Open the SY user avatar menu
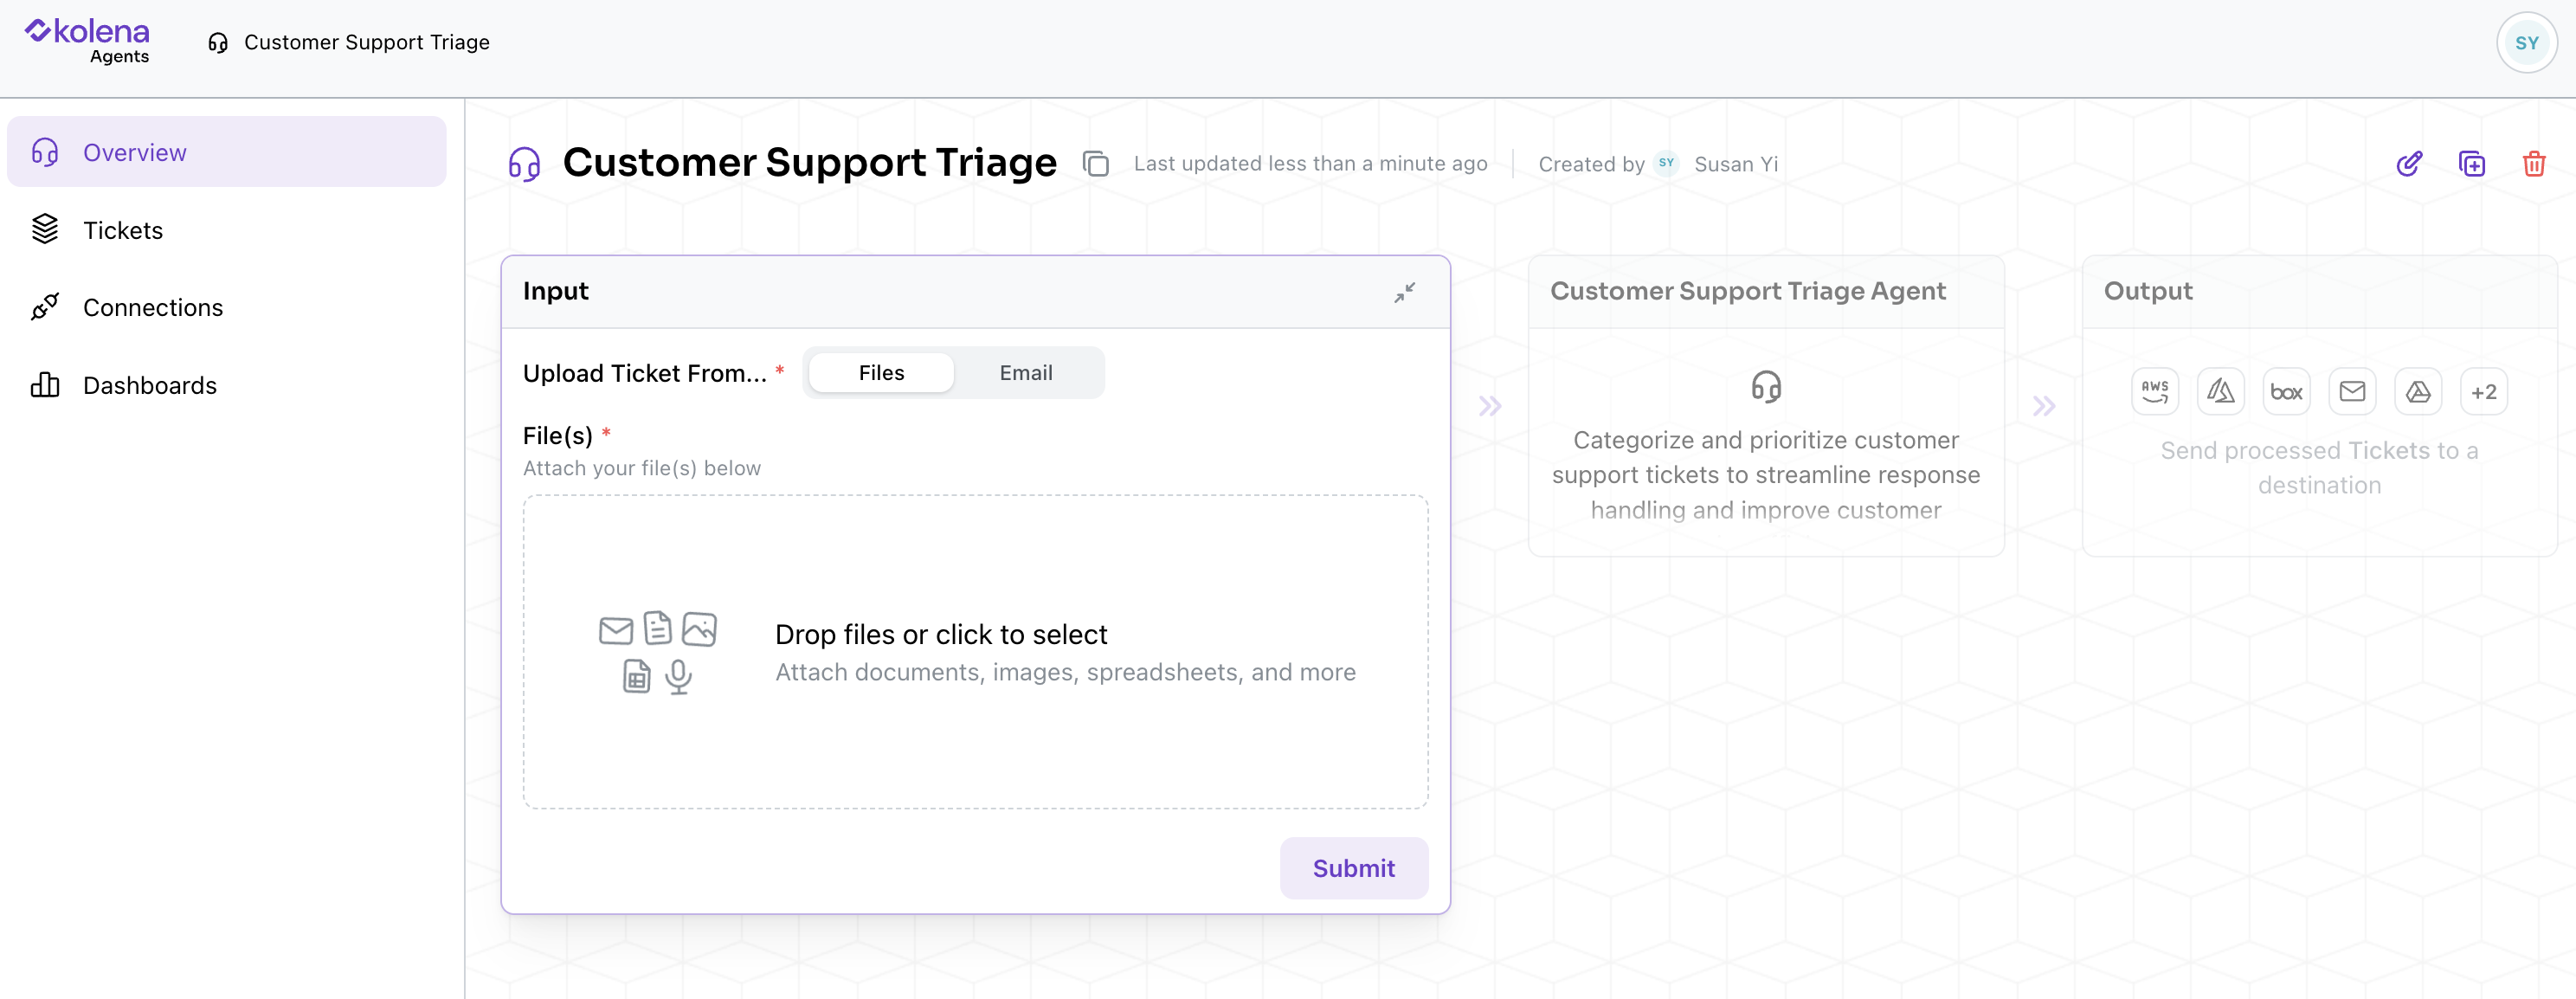This screenshot has height=999, width=2576. click(x=2526, y=43)
